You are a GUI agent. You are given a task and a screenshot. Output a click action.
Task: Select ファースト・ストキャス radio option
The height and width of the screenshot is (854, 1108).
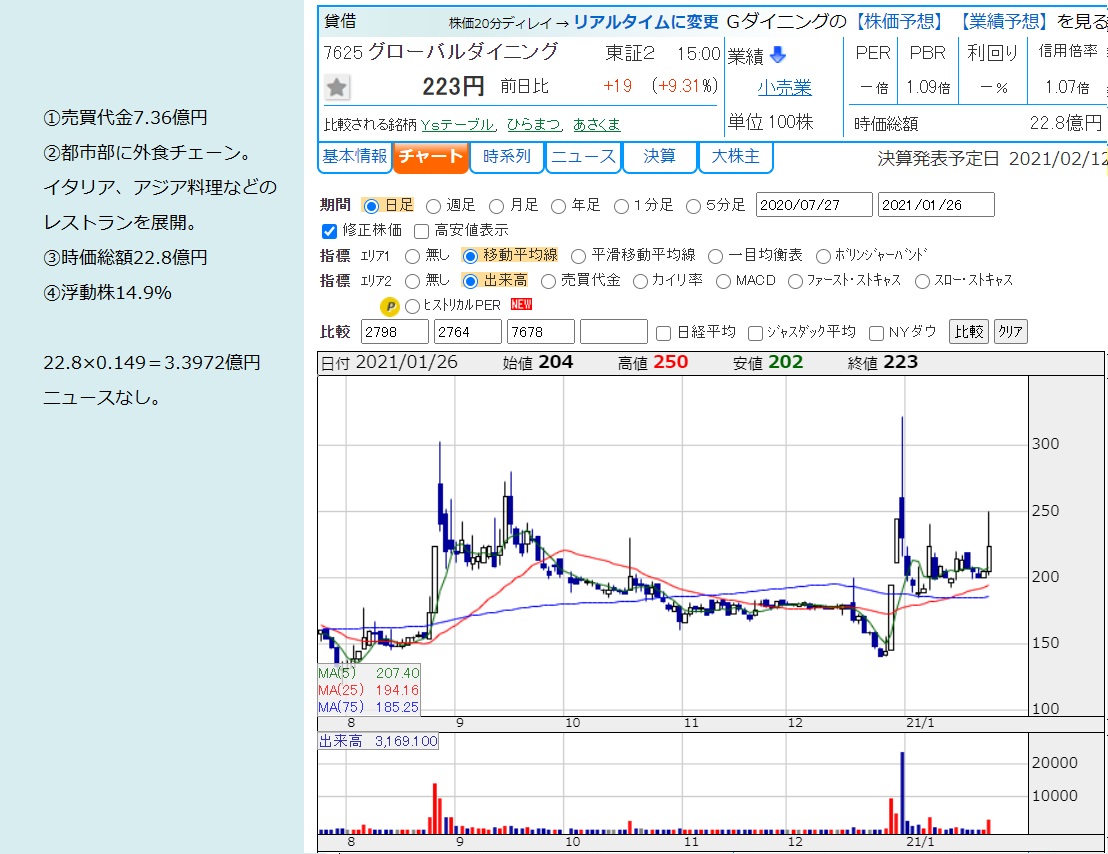click(795, 281)
